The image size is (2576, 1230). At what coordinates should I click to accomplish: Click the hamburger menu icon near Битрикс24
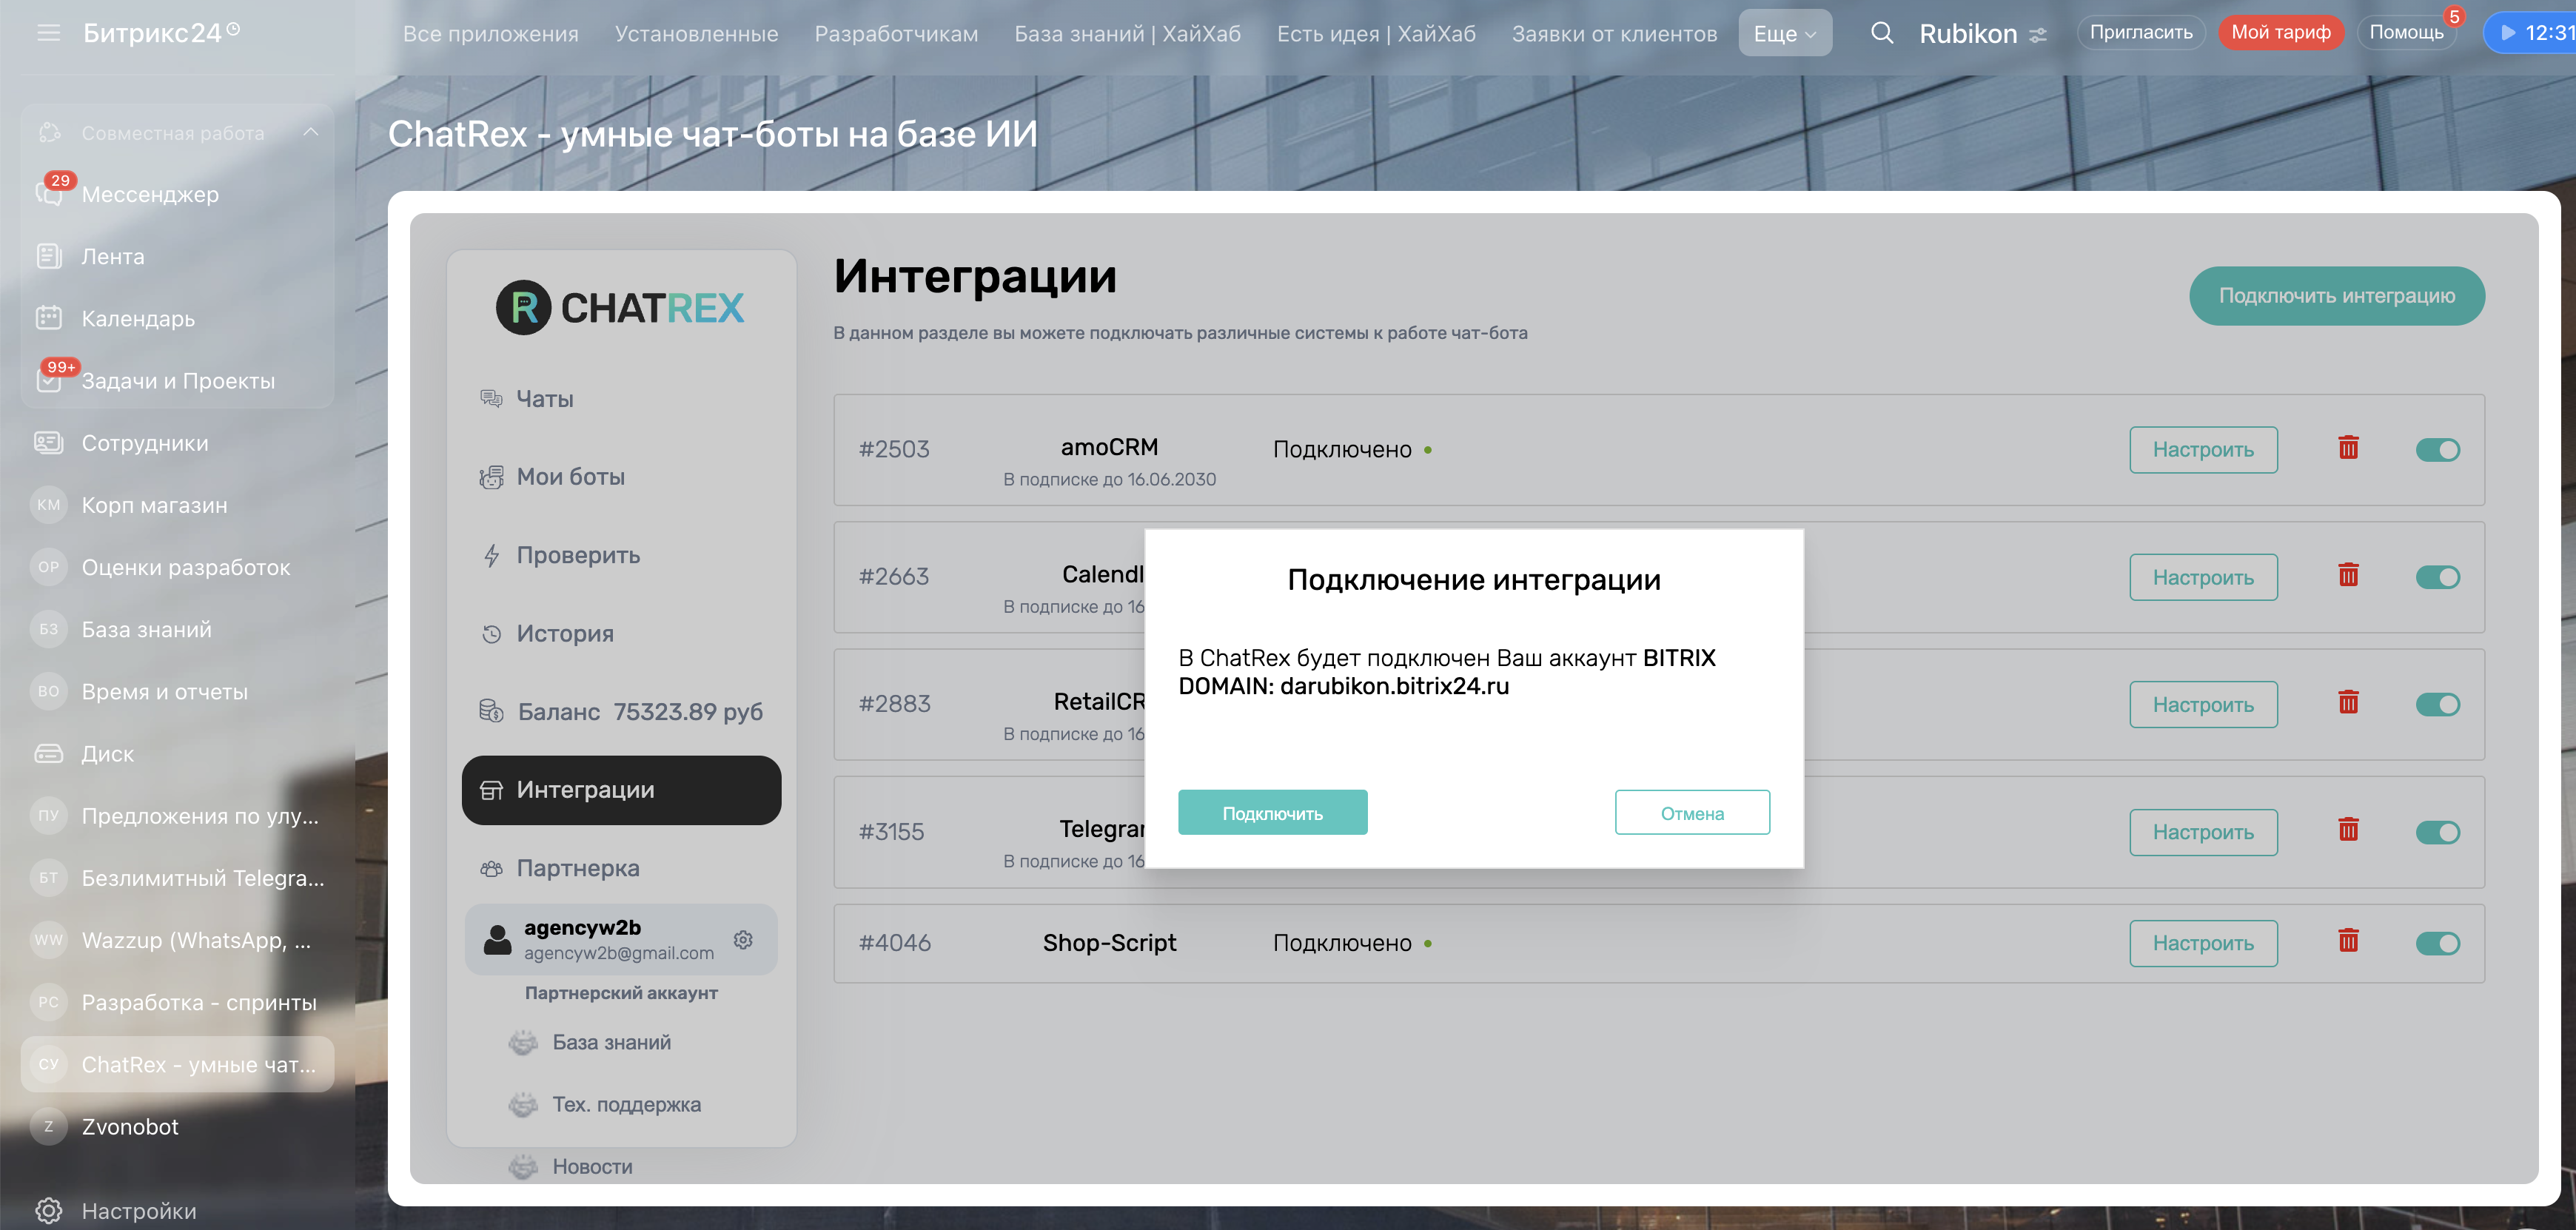click(48, 33)
